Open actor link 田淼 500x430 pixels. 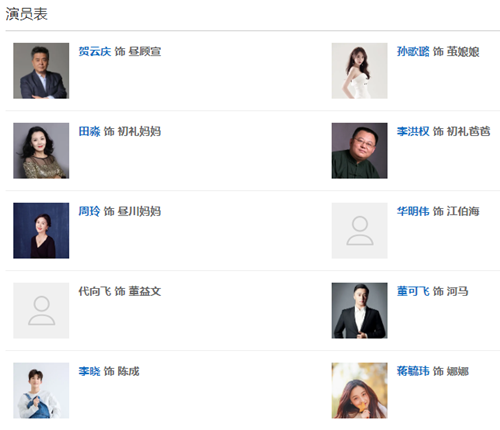coord(89,131)
